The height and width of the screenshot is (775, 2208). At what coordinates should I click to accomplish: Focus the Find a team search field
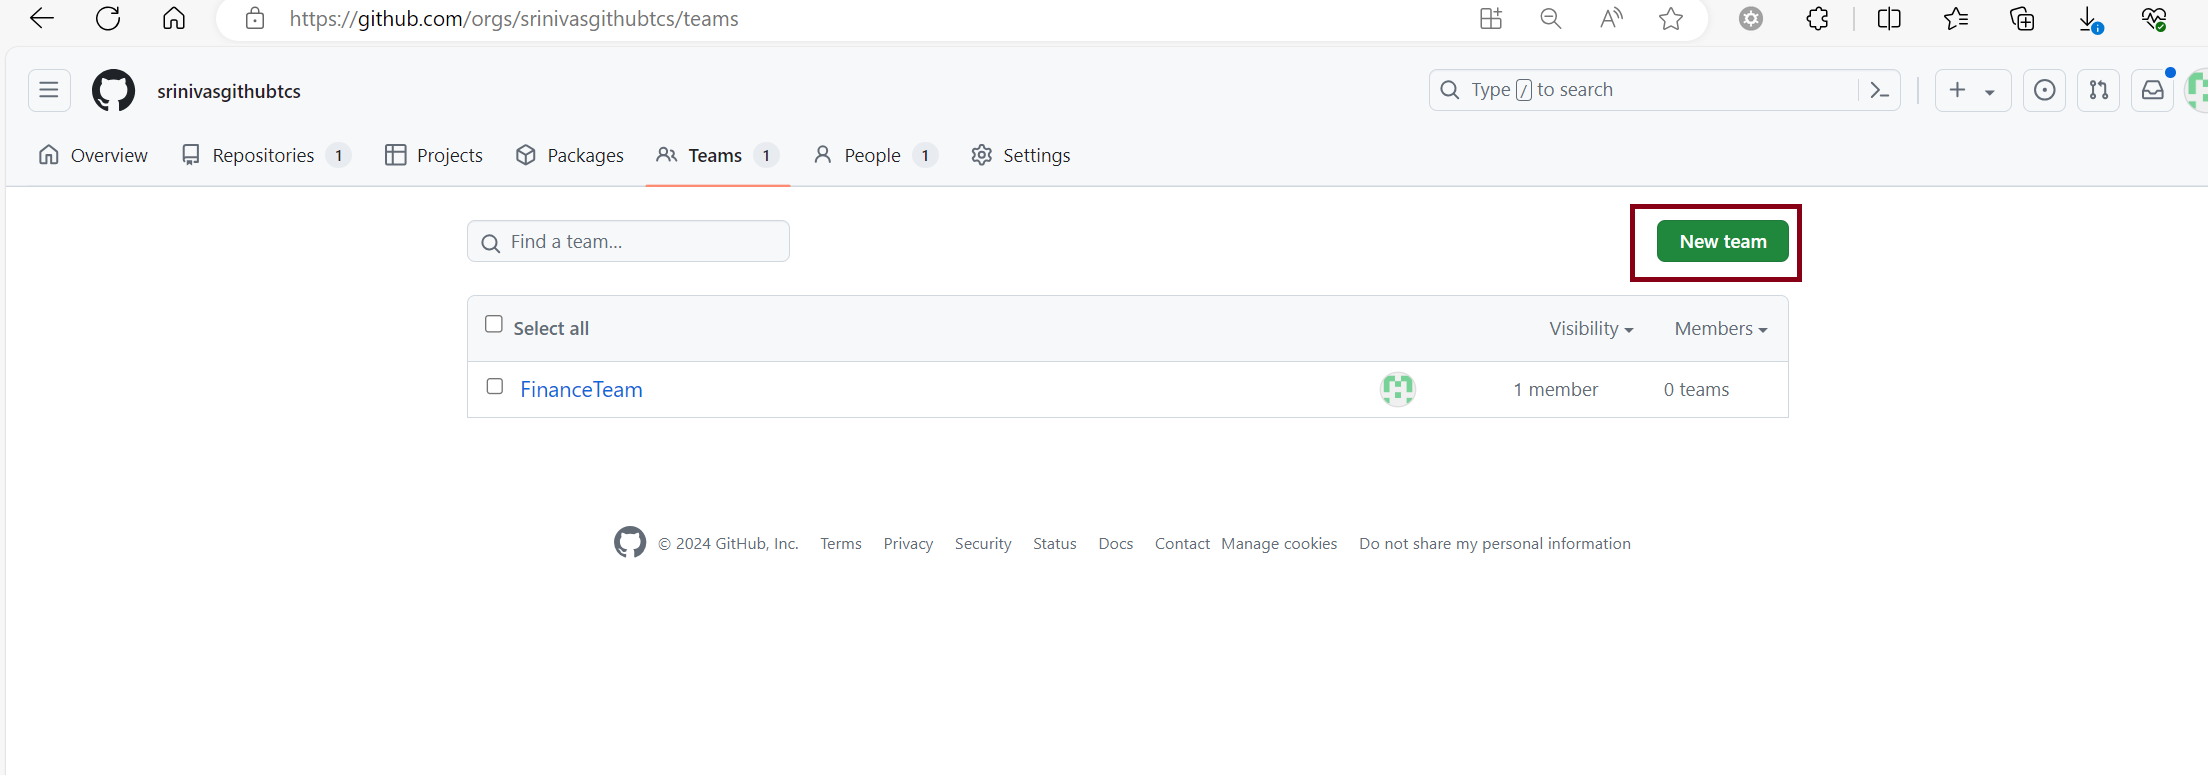(x=628, y=241)
